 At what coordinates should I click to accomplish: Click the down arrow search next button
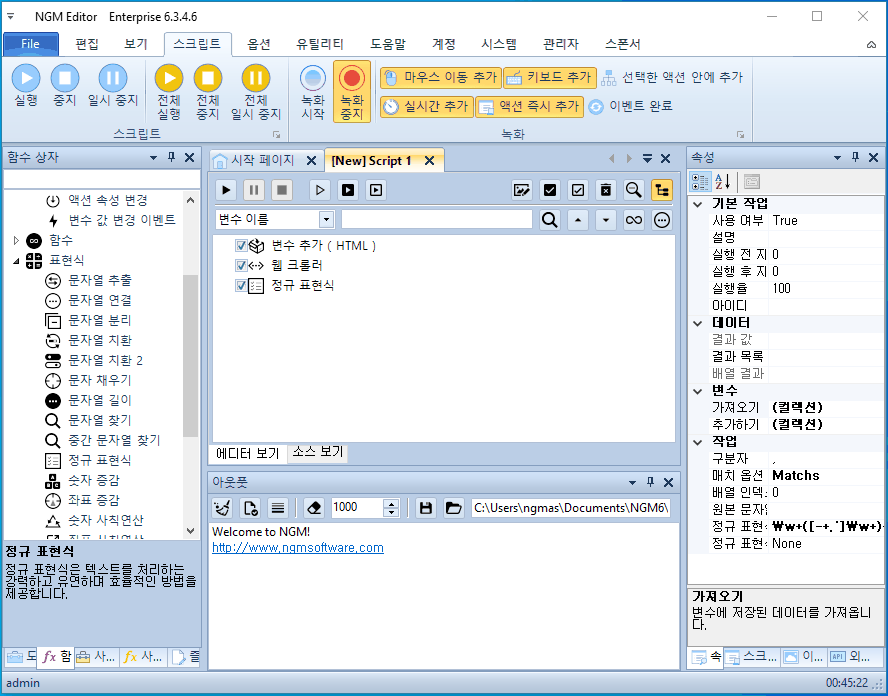[x=605, y=220]
